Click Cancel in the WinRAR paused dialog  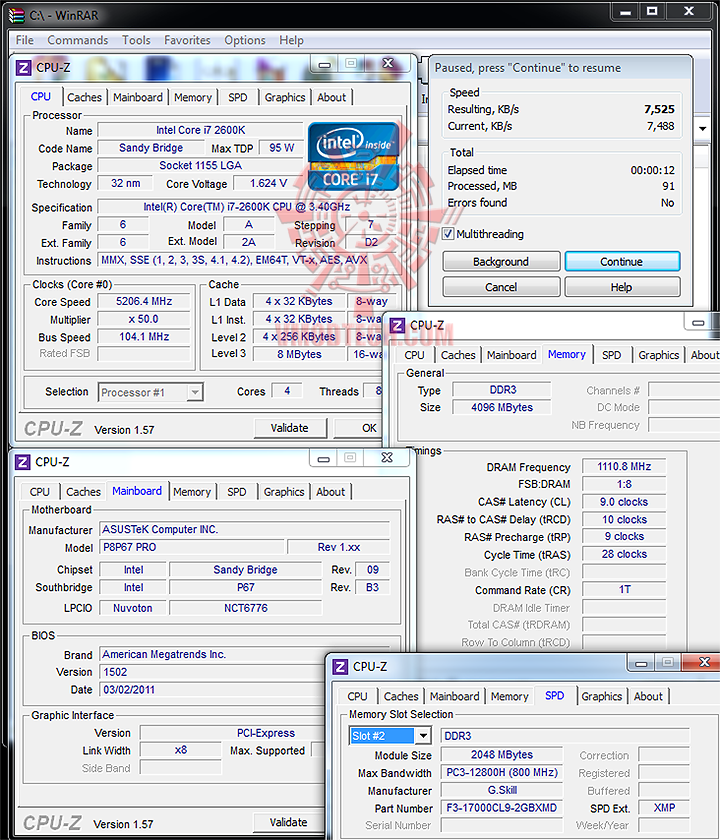tap(501, 287)
